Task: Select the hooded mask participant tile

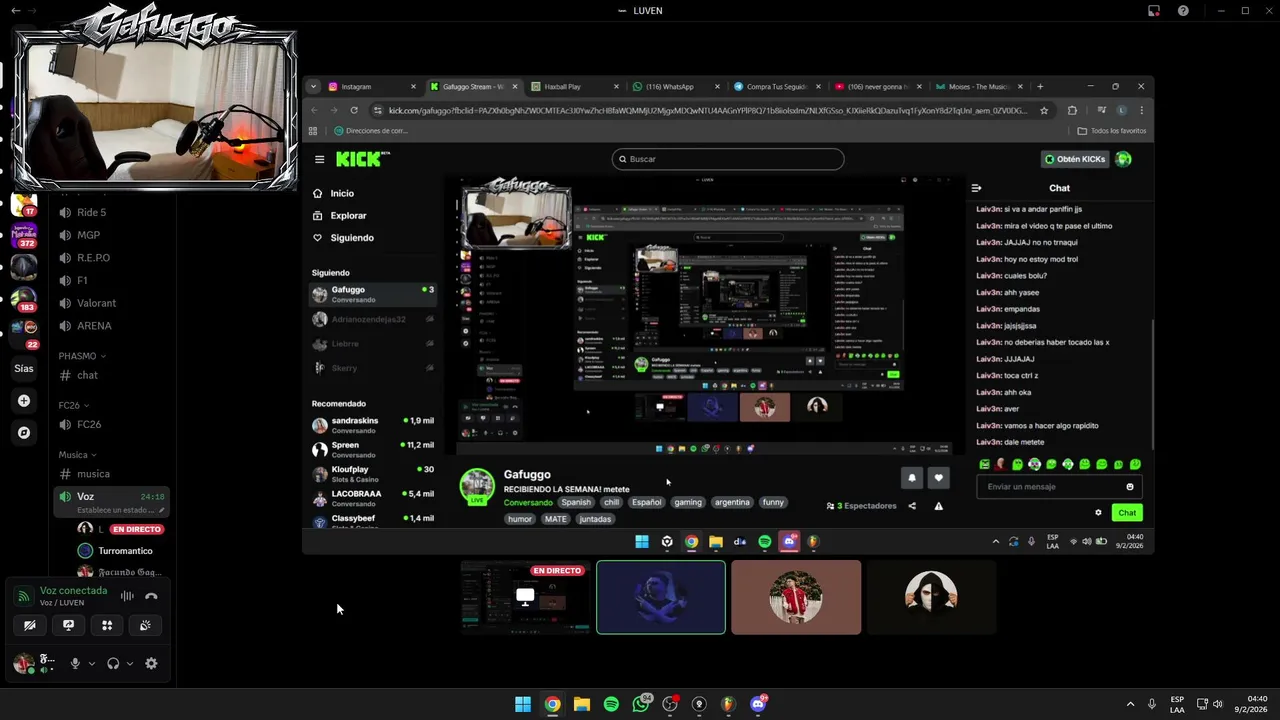Action: tap(931, 597)
